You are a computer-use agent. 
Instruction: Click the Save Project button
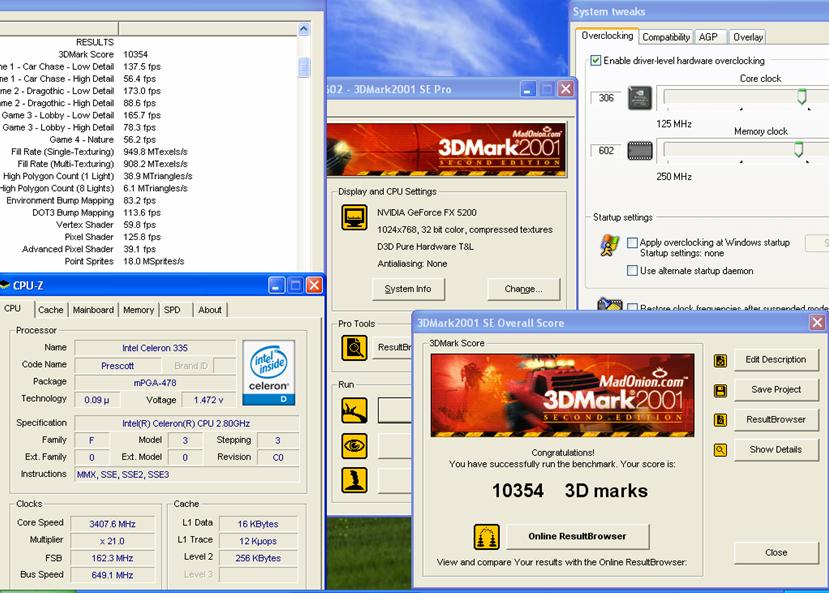(776, 390)
